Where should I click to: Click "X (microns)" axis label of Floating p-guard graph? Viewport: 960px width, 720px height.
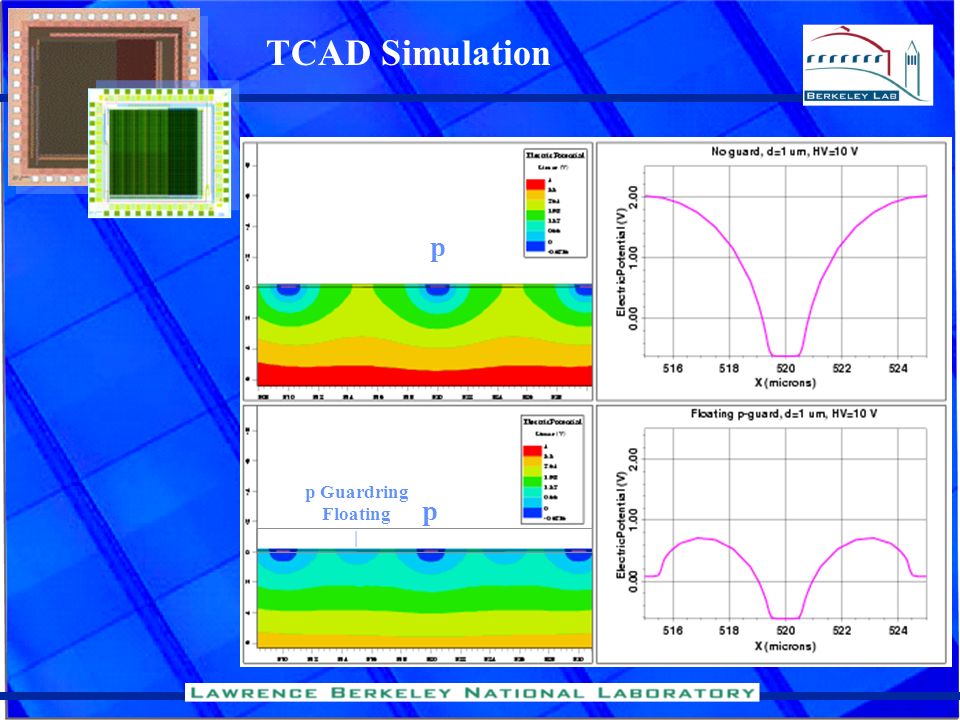tap(786, 646)
